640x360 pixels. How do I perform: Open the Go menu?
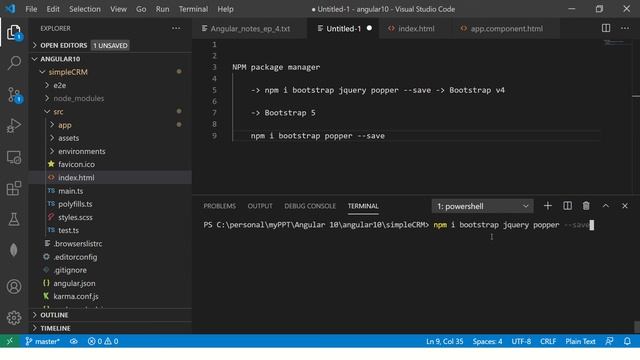[x=141, y=9]
